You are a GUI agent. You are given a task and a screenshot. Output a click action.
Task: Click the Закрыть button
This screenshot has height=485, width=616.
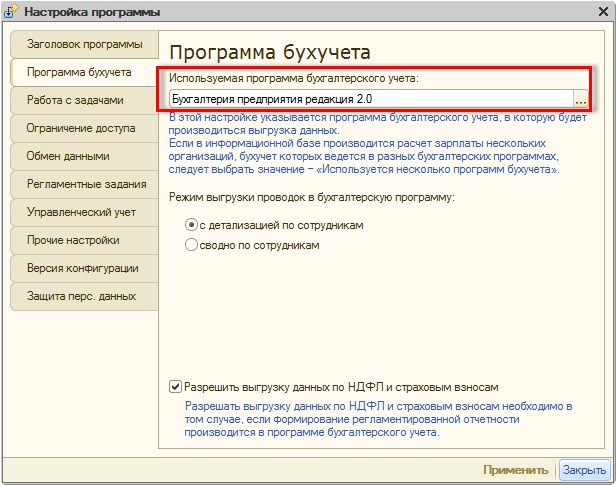pos(584,470)
